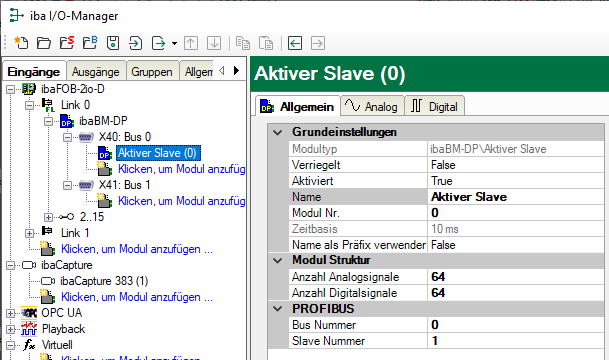
Task: Edit the Bus Nummer value
Action: [516, 325]
